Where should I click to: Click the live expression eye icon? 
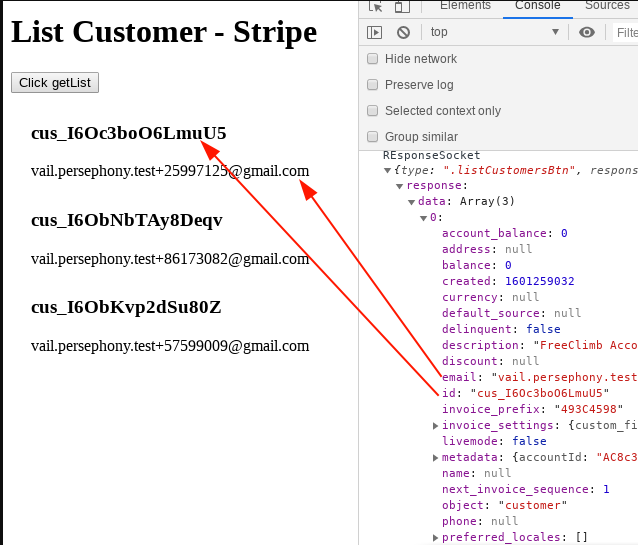click(587, 32)
